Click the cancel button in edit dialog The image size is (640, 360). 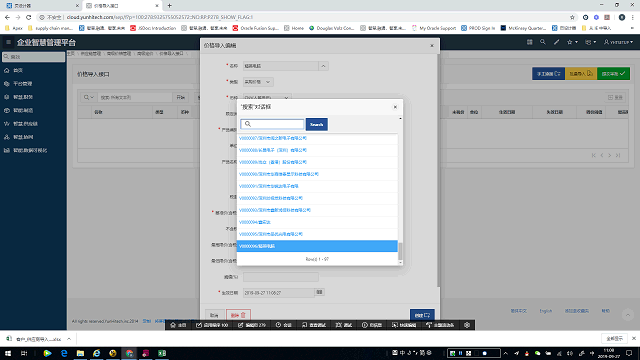214,315
